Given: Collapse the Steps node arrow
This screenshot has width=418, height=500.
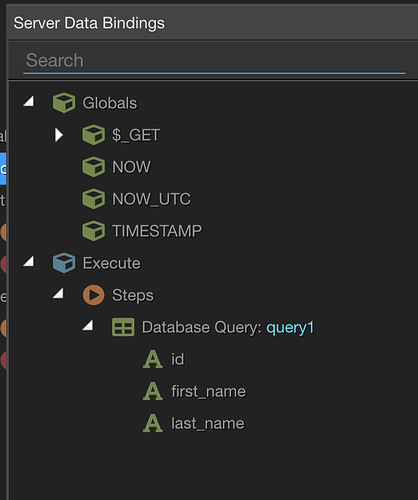Looking at the screenshot, I should (58, 293).
